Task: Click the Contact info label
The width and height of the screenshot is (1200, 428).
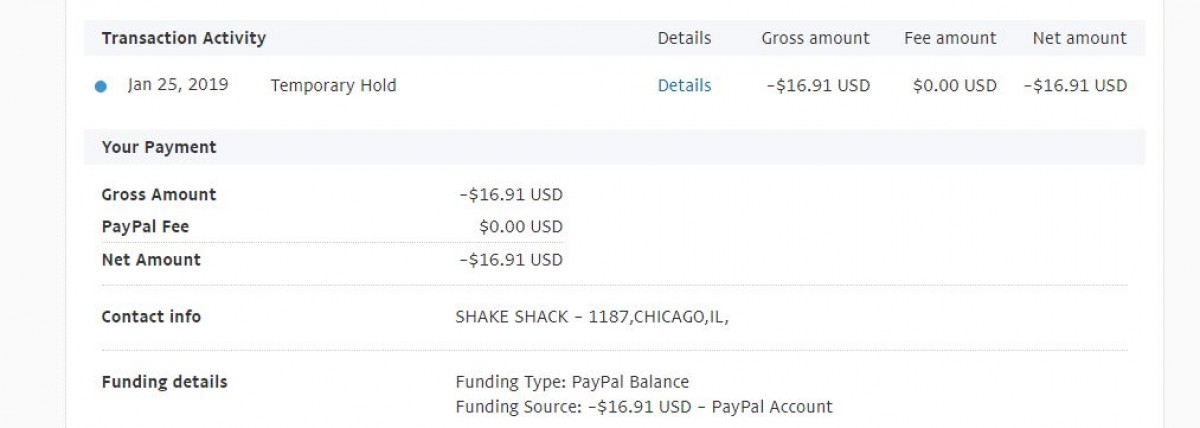Action: pos(151,316)
